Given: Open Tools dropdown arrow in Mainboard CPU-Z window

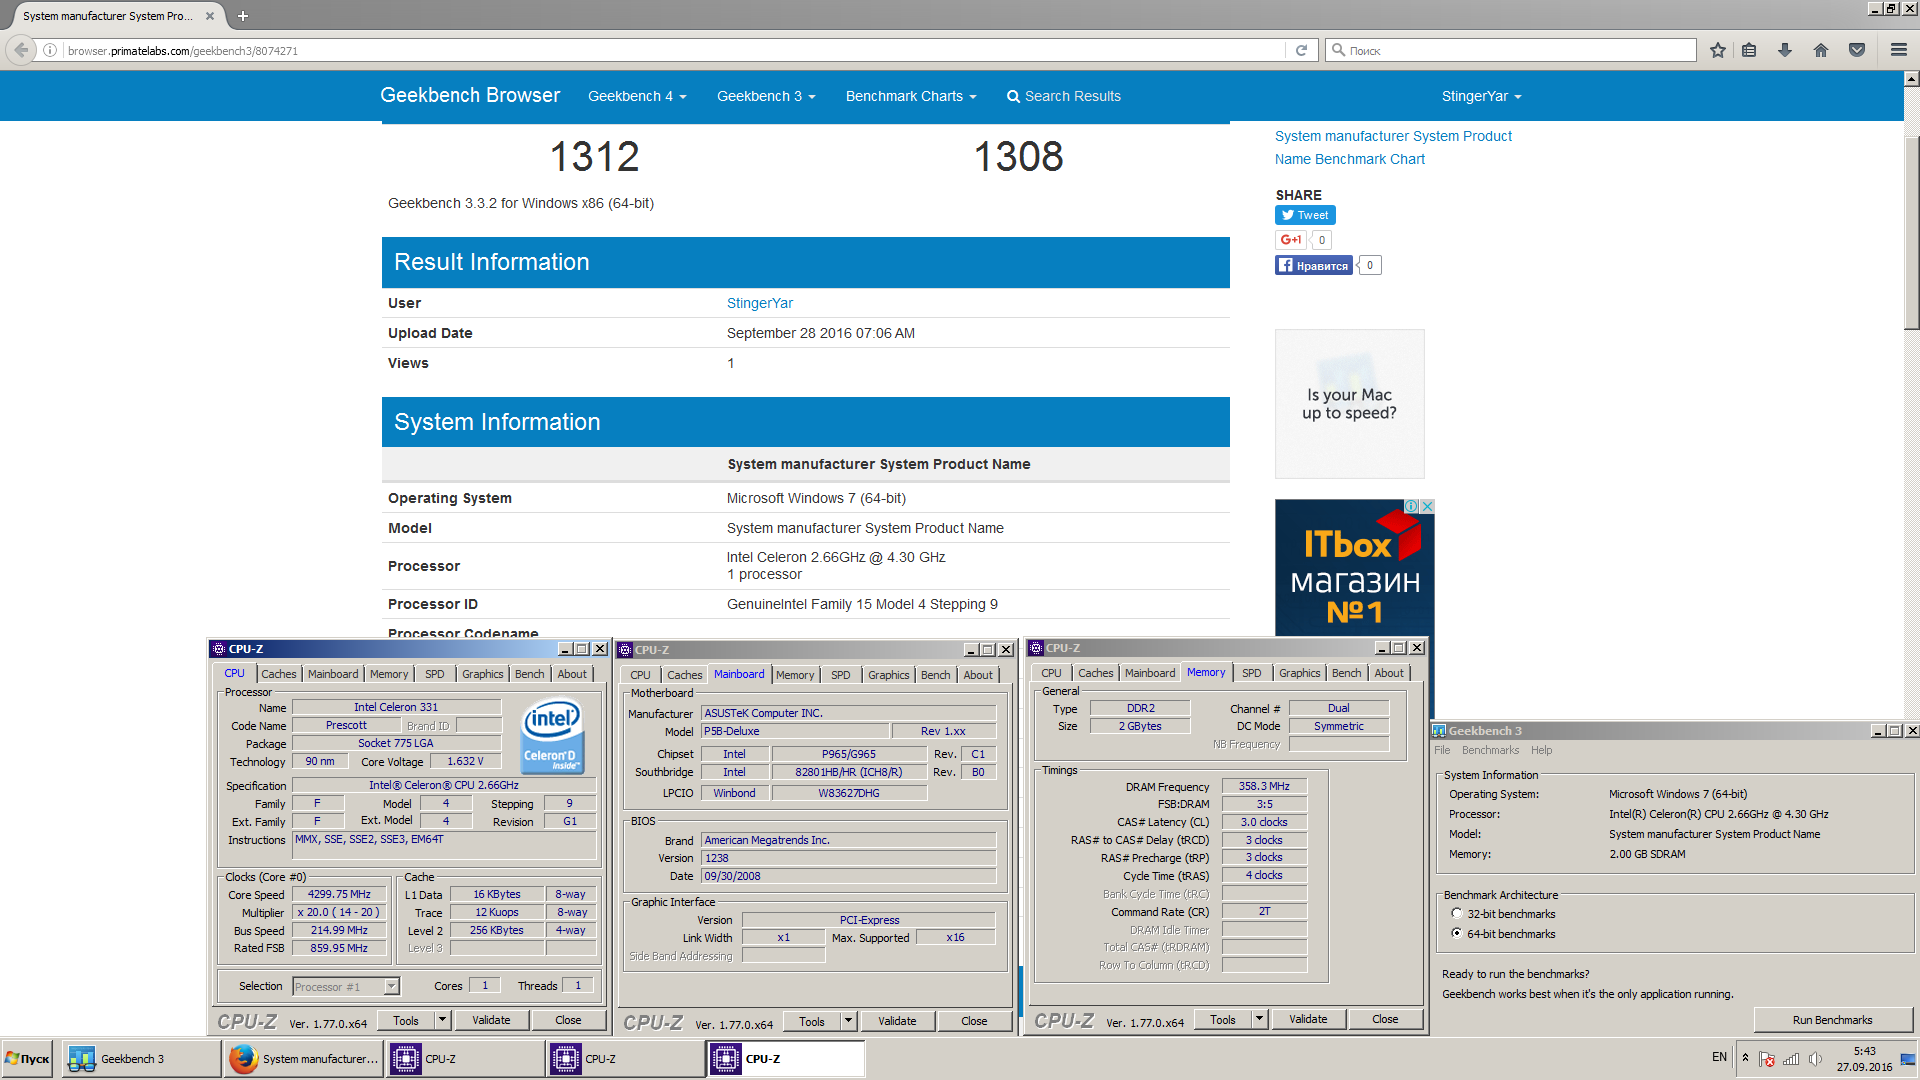Looking at the screenshot, I should tap(848, 1021).
